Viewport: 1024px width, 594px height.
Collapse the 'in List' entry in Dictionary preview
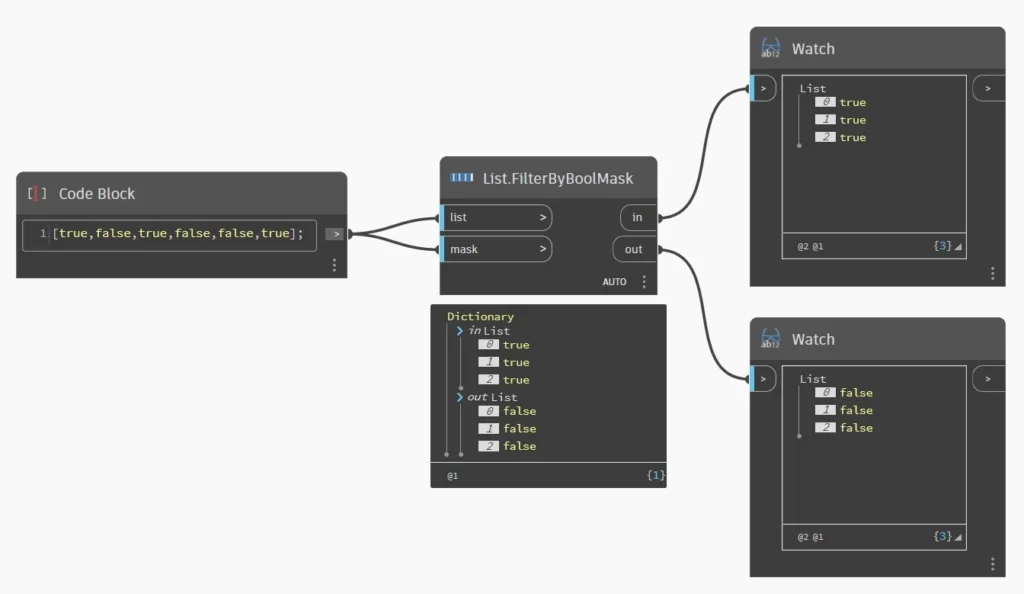pos(460,331)
